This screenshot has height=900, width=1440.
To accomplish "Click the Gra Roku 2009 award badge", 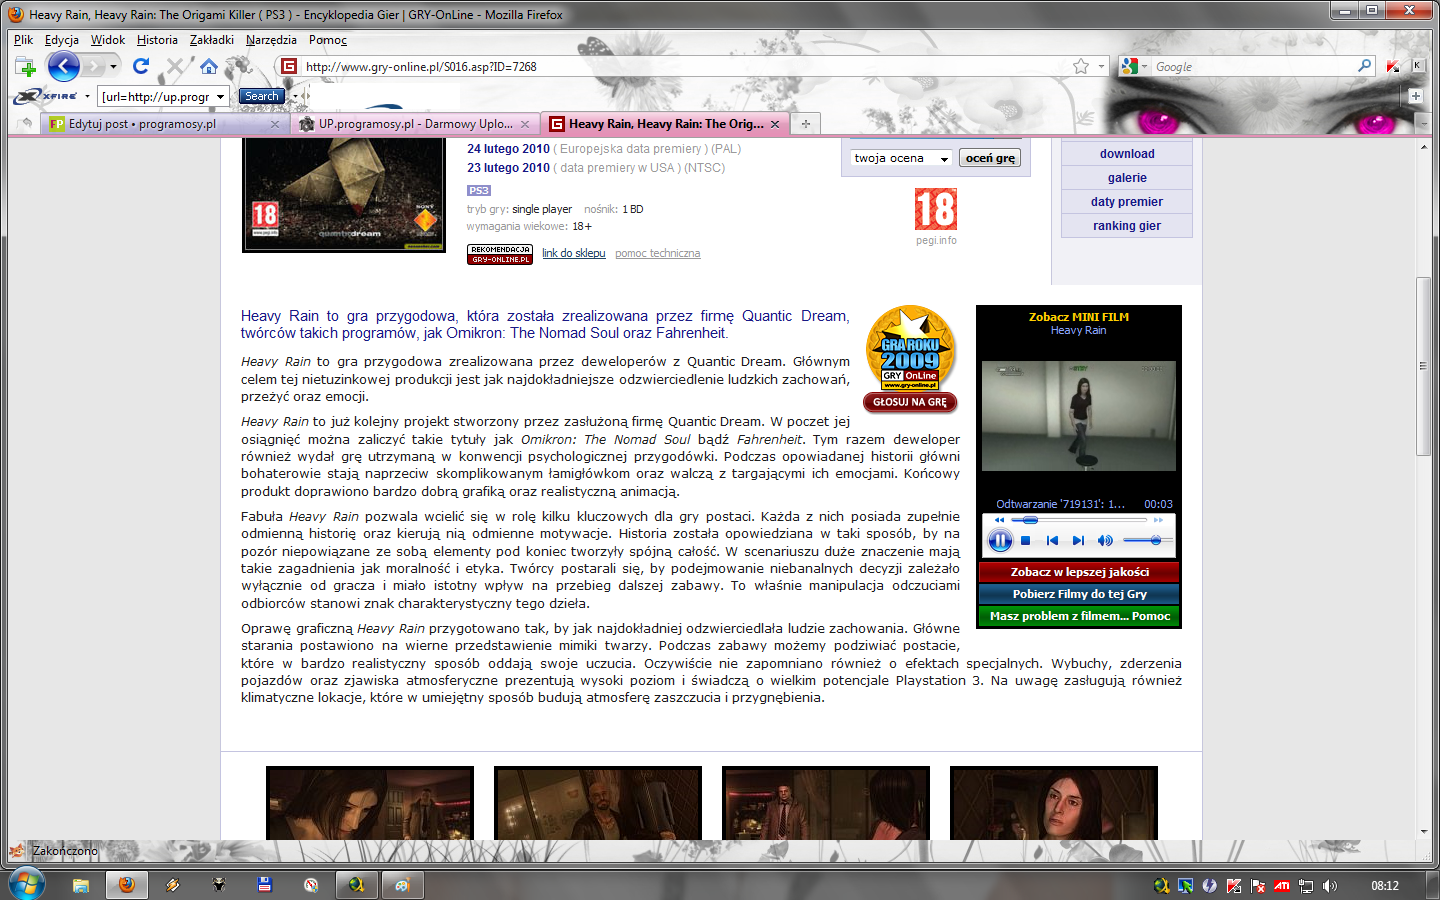I will point(910,348).
